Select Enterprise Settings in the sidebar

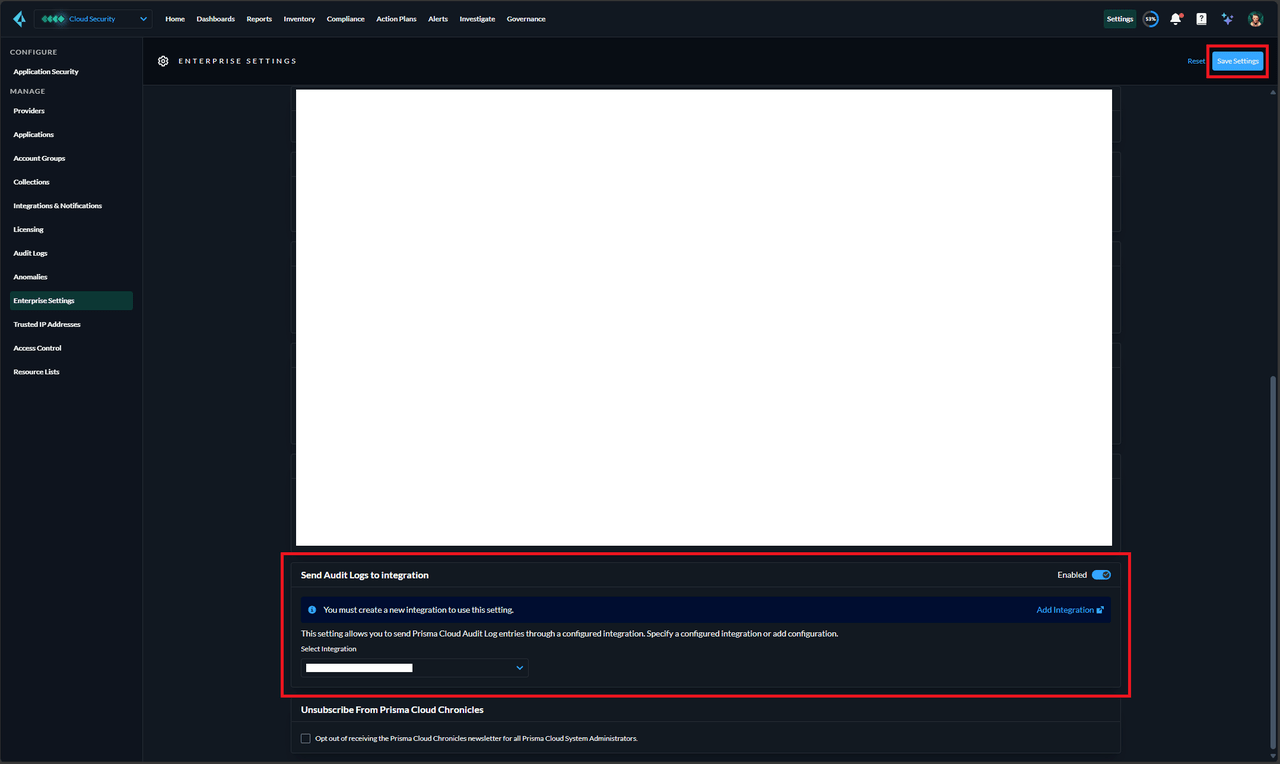(x=71, y=300)
